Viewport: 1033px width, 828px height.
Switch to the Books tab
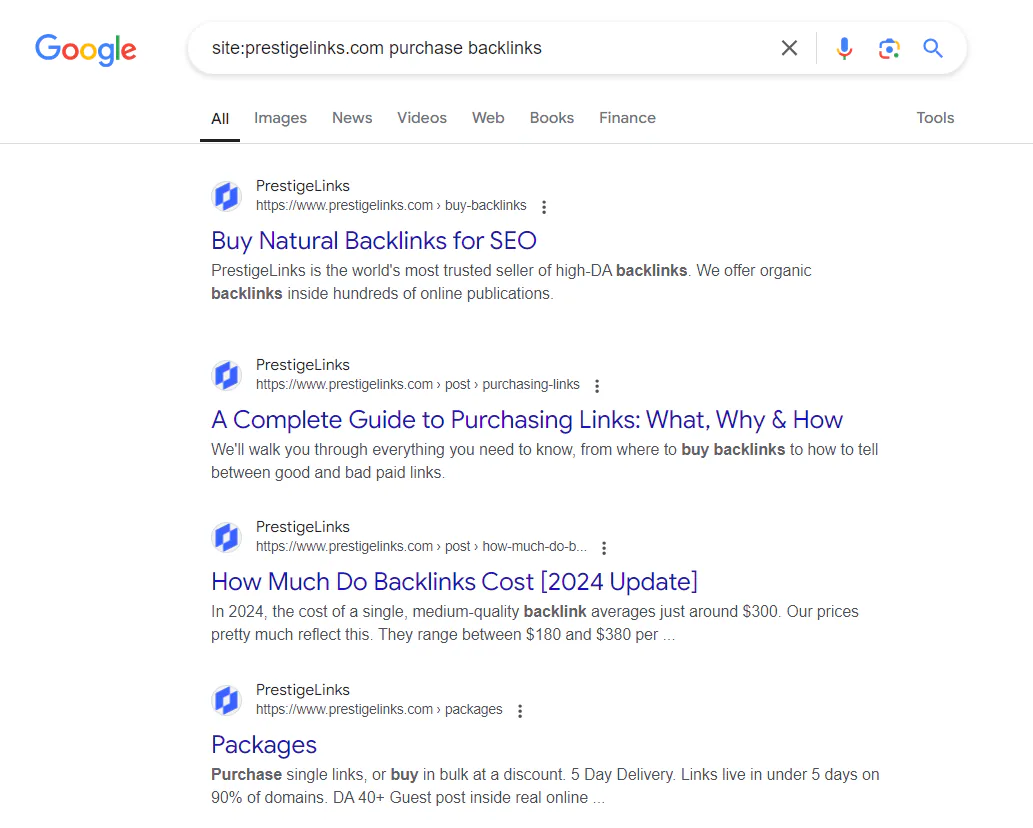pyautogui.click(x=551, y=118)
